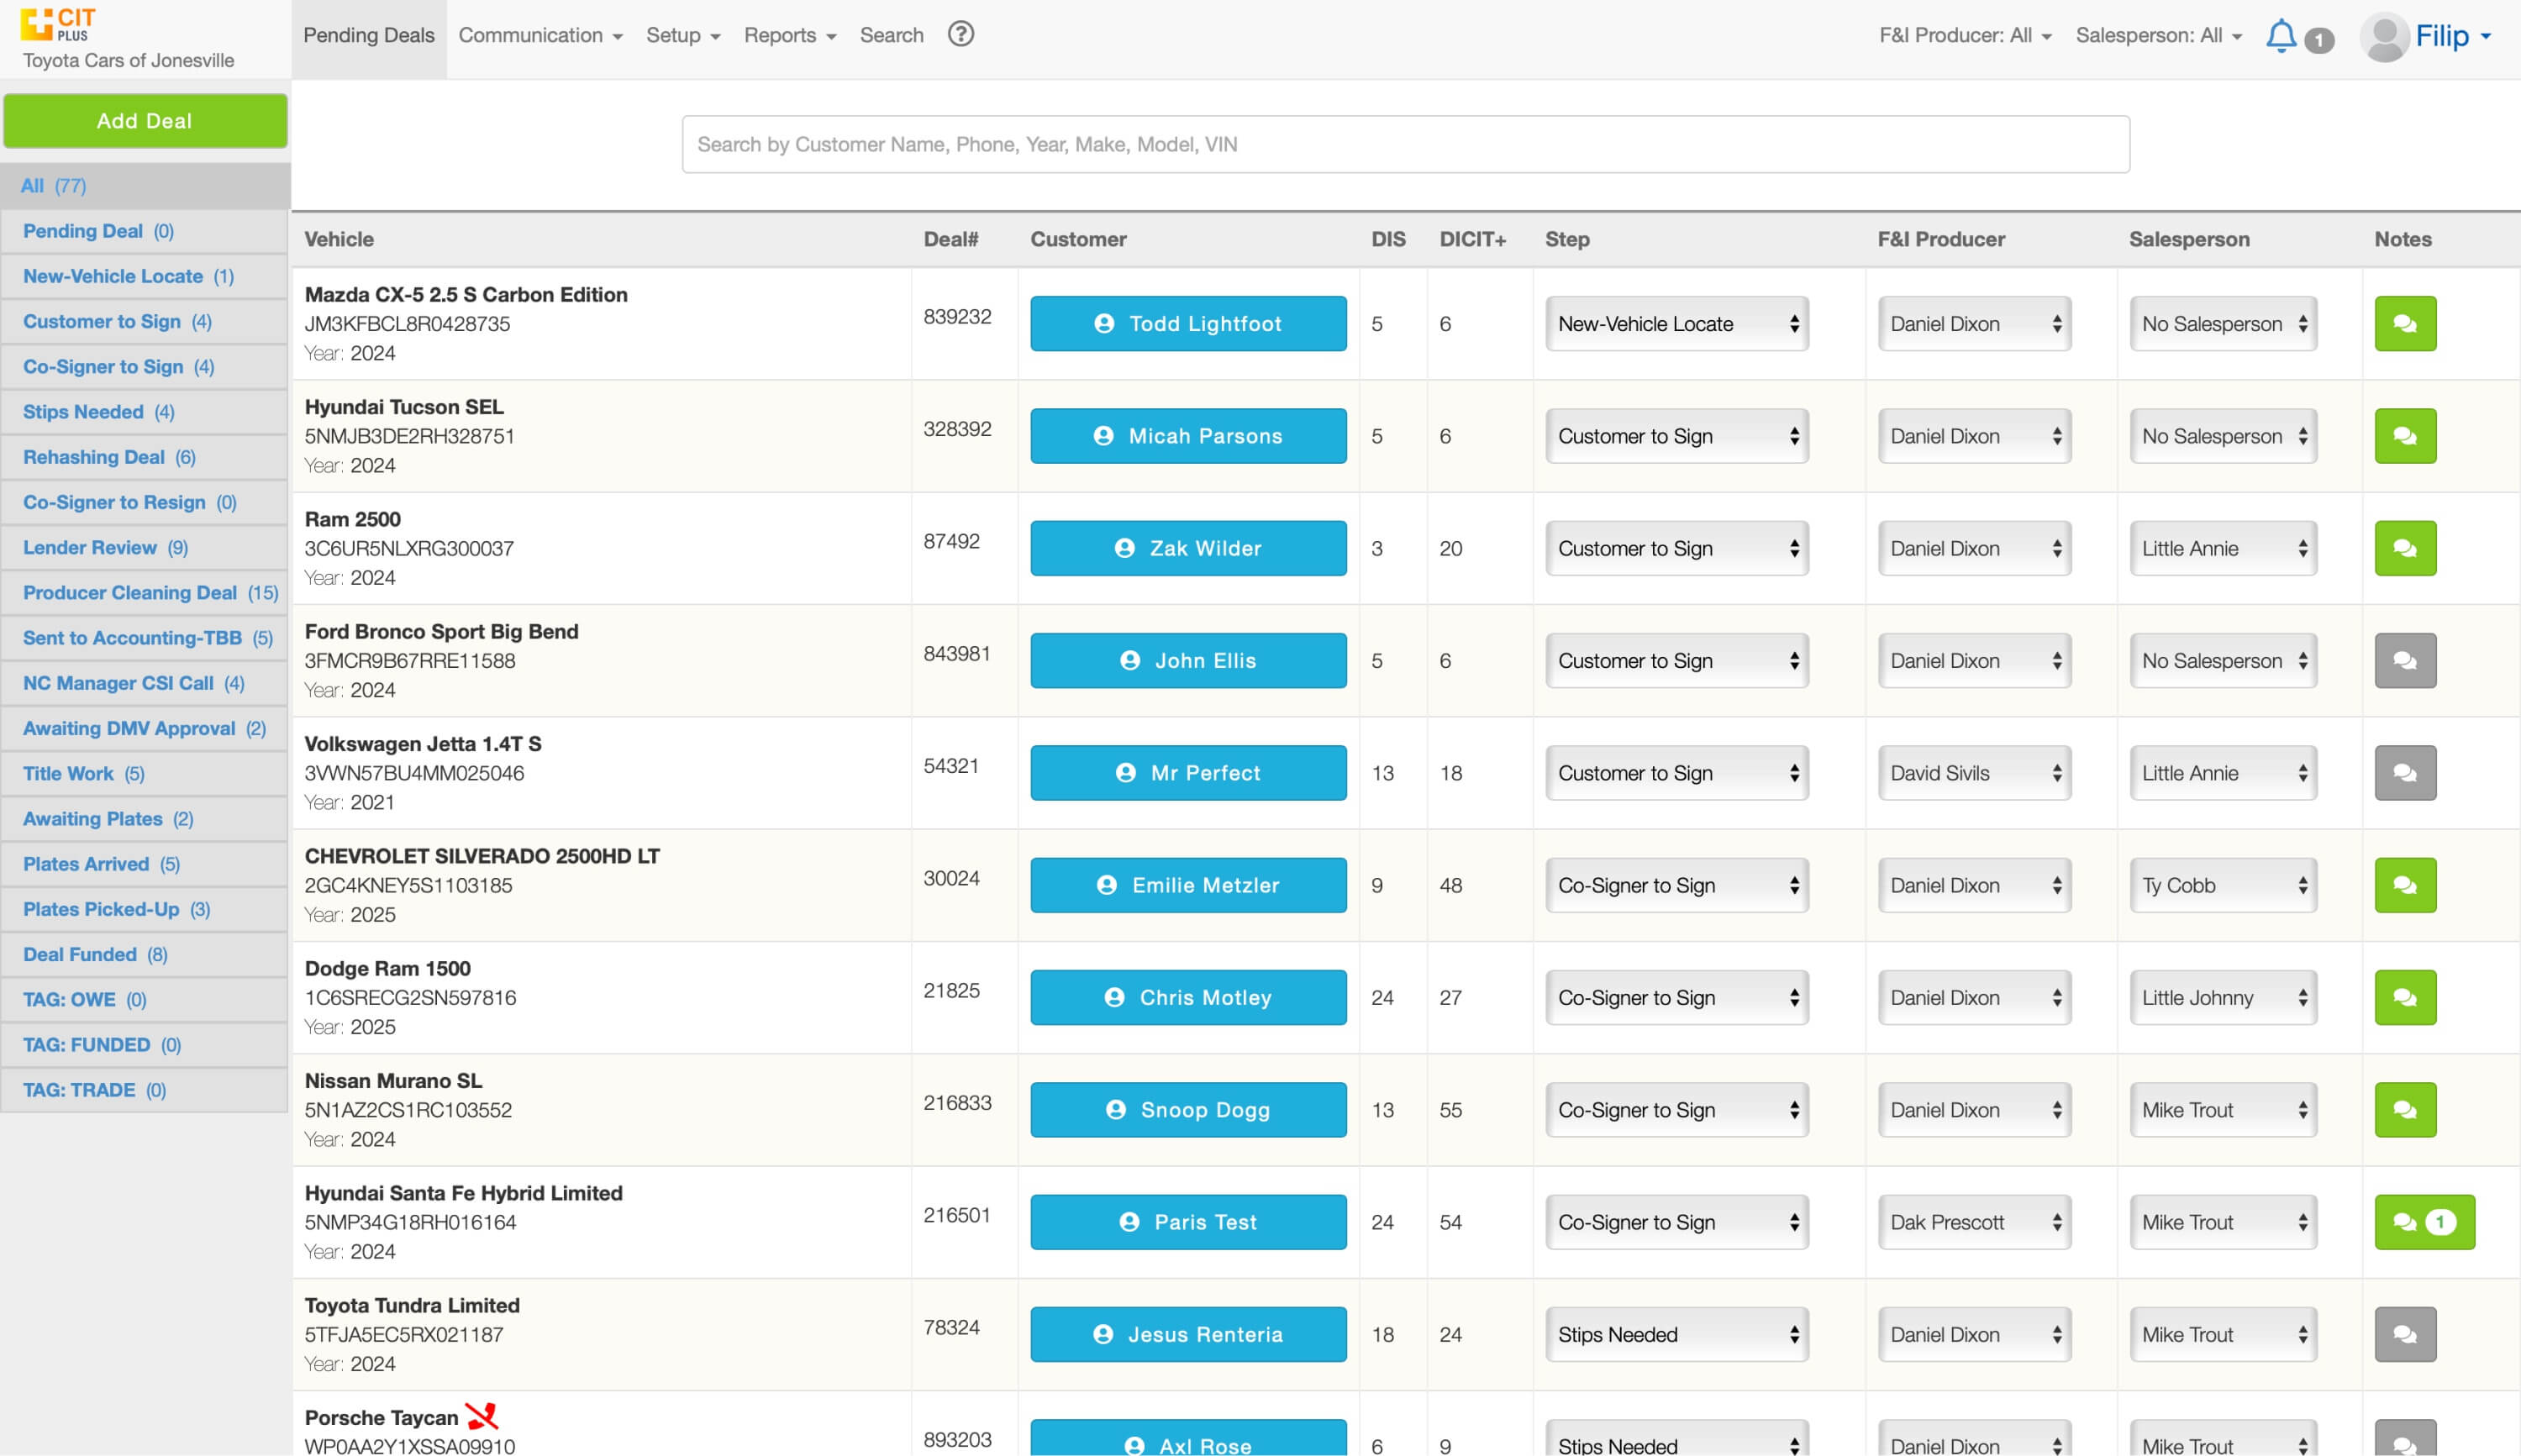This screenshot has width=2521, height=1456.
Task: Open notes for Jesus Renteria deal
Action: (x=2404, y=1334)
